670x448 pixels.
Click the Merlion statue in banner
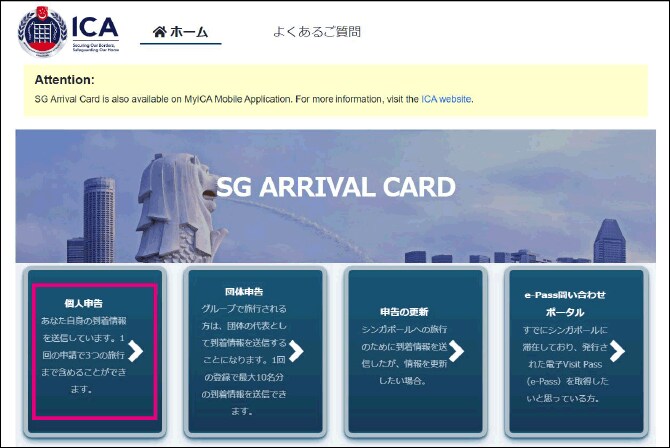tap(181, 208)
